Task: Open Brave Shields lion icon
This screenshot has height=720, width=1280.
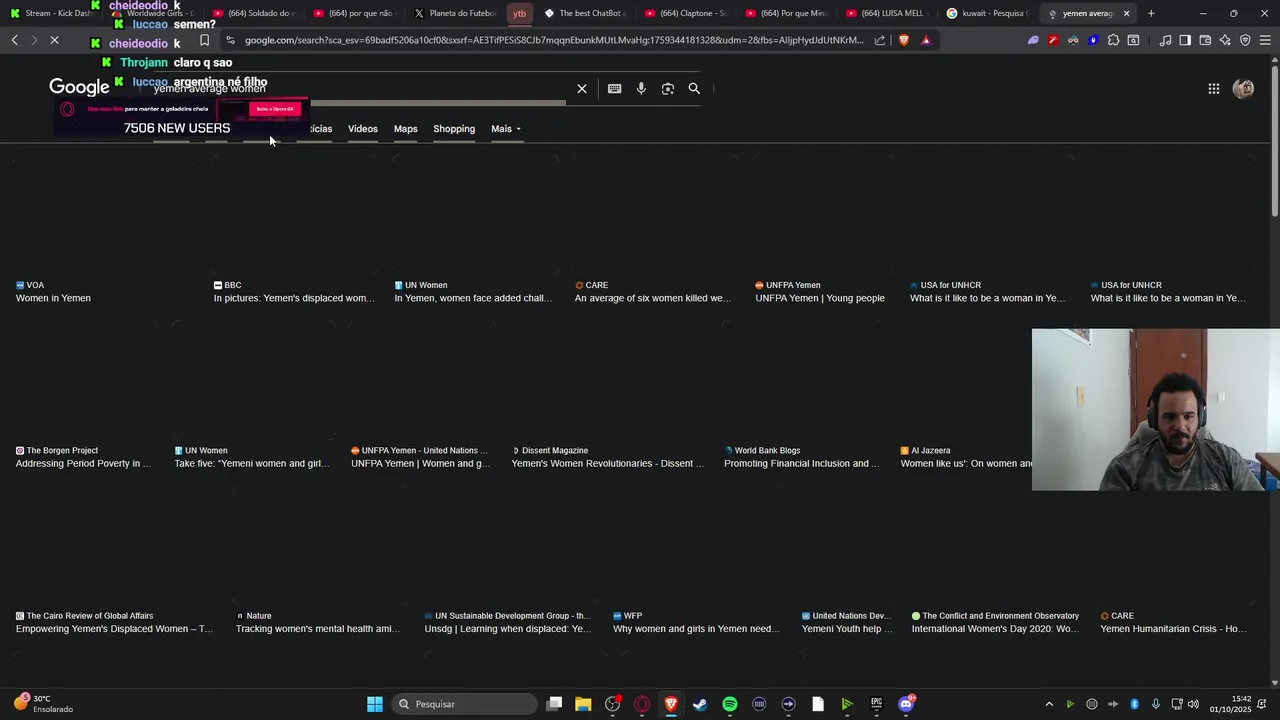Action: pyautogui.click(x=904, y=40)
